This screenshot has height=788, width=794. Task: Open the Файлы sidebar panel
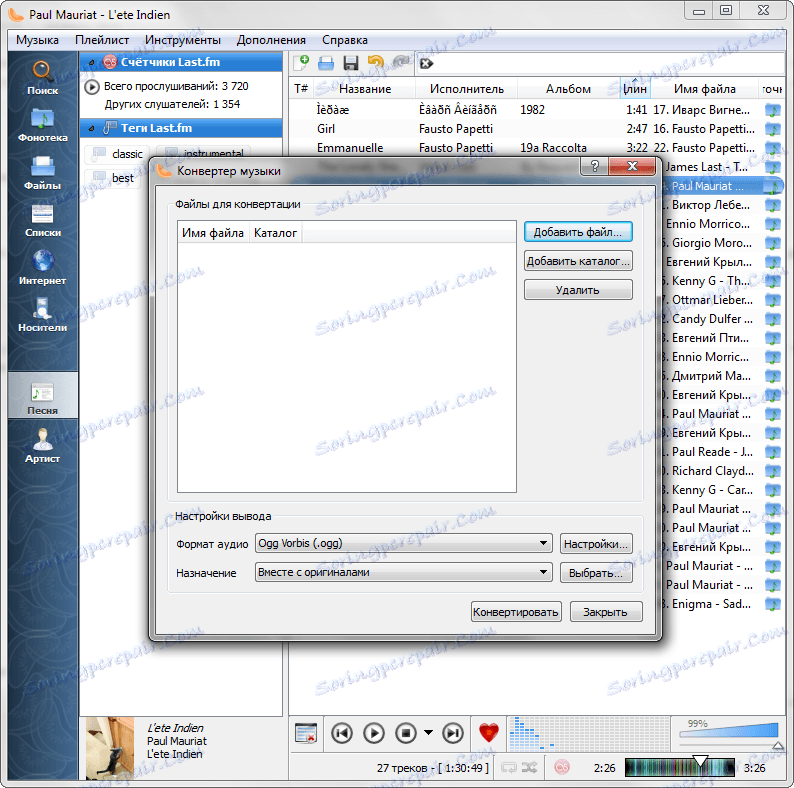point(43,173)
